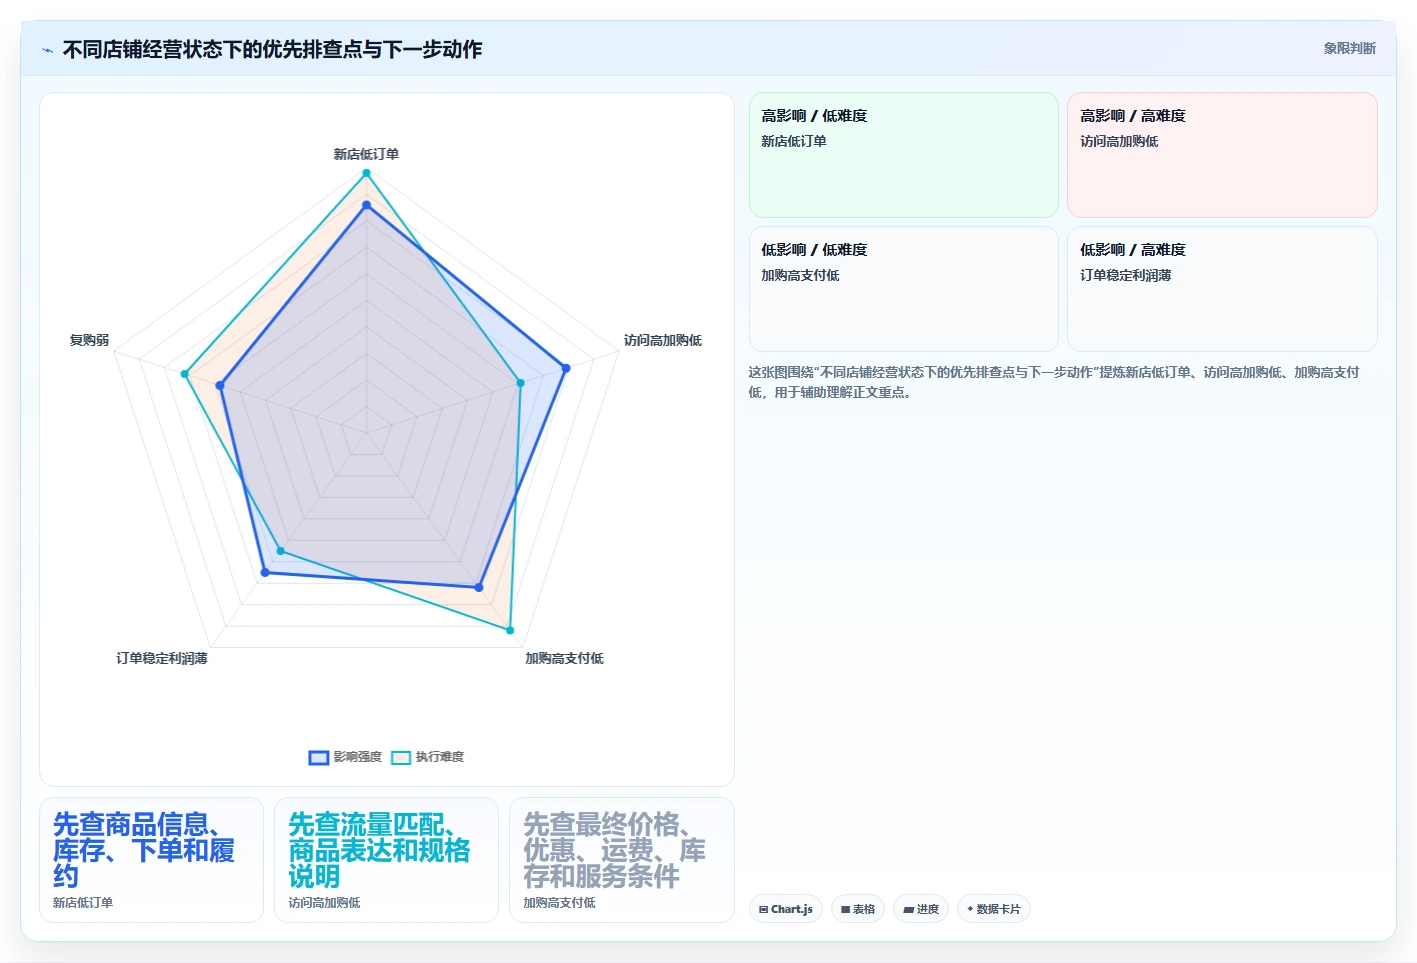Open the card 先查最终价格、优惠、运费、库存和服务条件
Image resolution: width=1417 pixels, height=963 pixels.
point(622,860)
